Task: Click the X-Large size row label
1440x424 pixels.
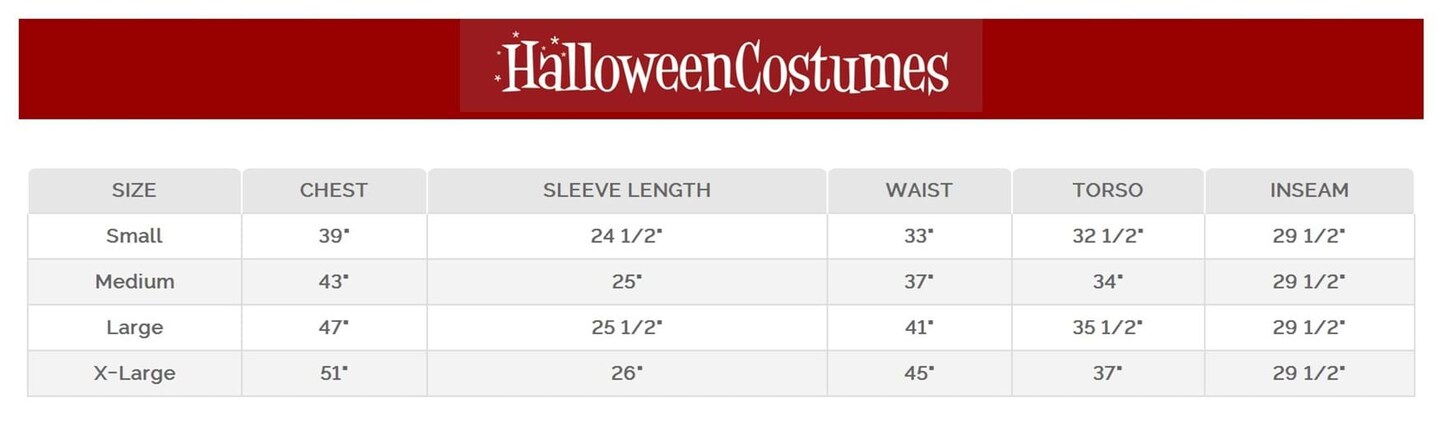Action: 134,373
